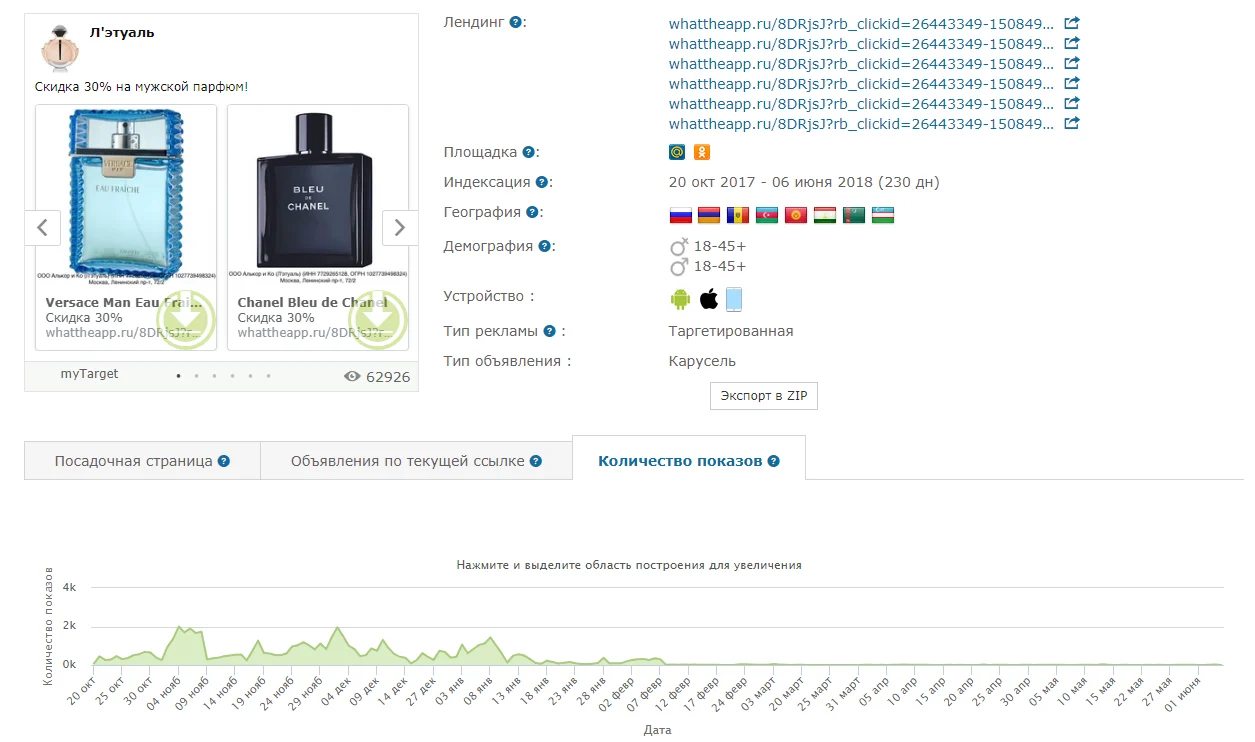Select the last carousel pagination dot
Image resolution: width=1255 pixels, height=742 pixels.
pyautogui.click(x=268, y=376)
